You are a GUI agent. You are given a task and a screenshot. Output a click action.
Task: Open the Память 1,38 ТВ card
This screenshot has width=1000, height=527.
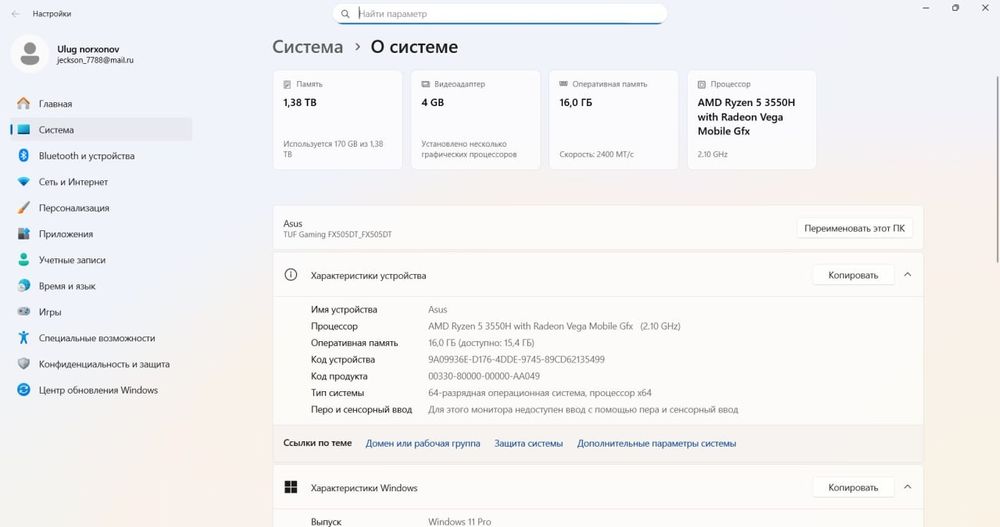click(x=337, y=120)
